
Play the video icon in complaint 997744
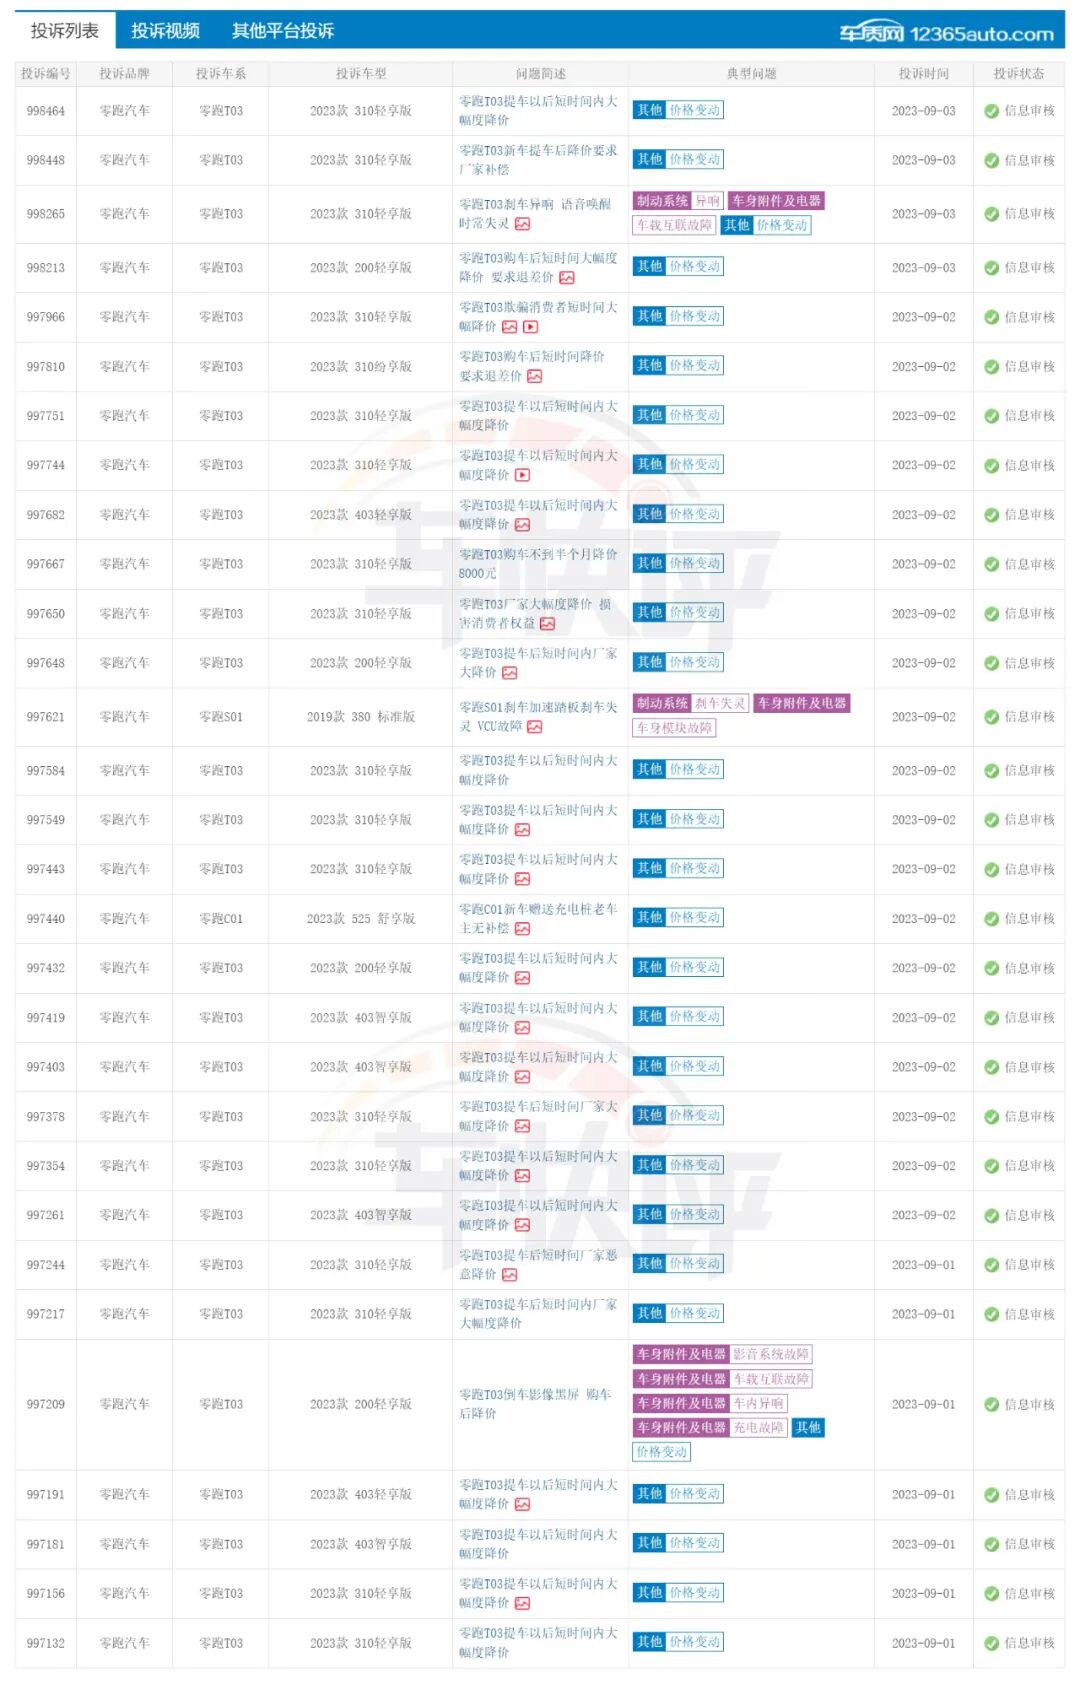[522, 476]
